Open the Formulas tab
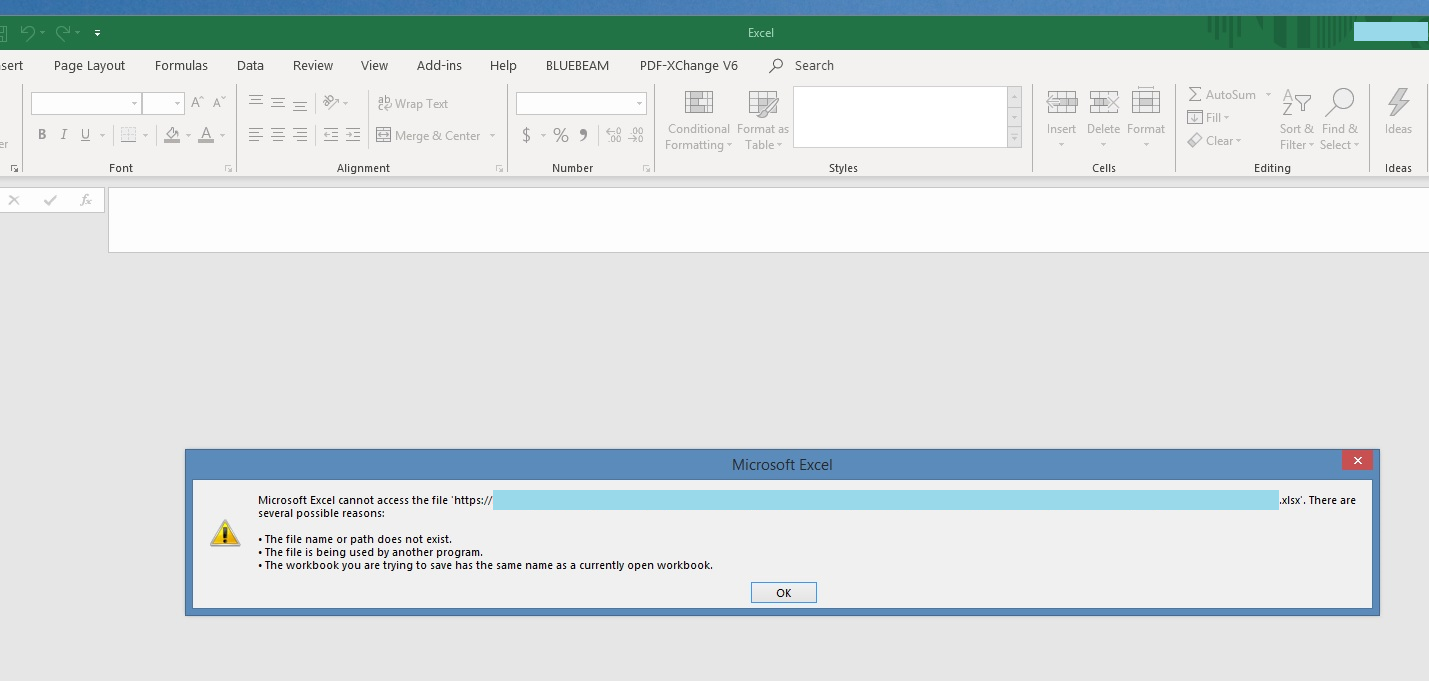Viewport: 1429px width, 681px height. [181, 65]
